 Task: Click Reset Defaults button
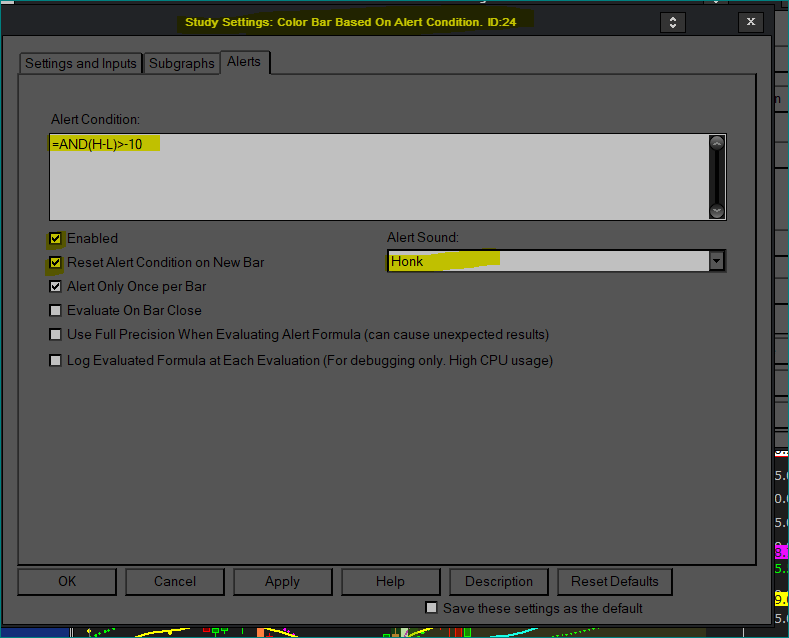[614, 582]
